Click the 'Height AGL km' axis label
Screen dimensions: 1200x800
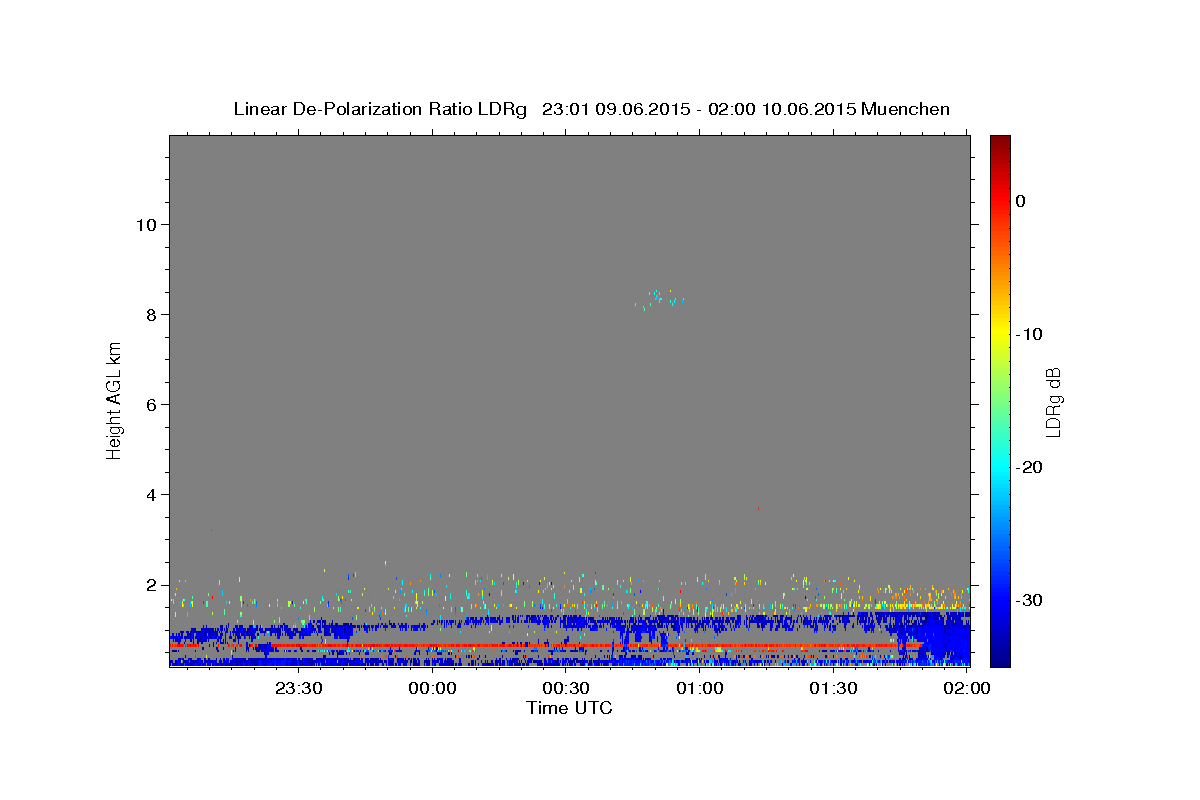point(115,402)
